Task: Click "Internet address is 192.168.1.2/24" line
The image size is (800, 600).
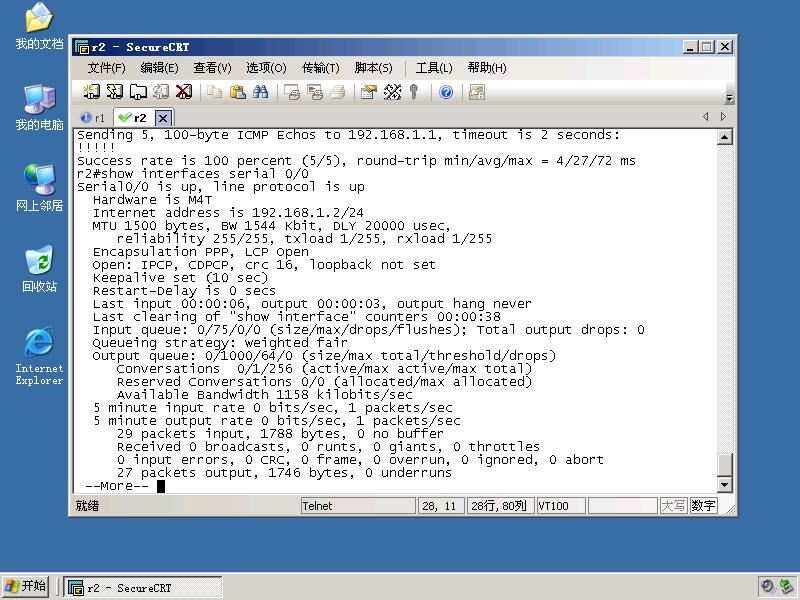Action: point(228,213)
